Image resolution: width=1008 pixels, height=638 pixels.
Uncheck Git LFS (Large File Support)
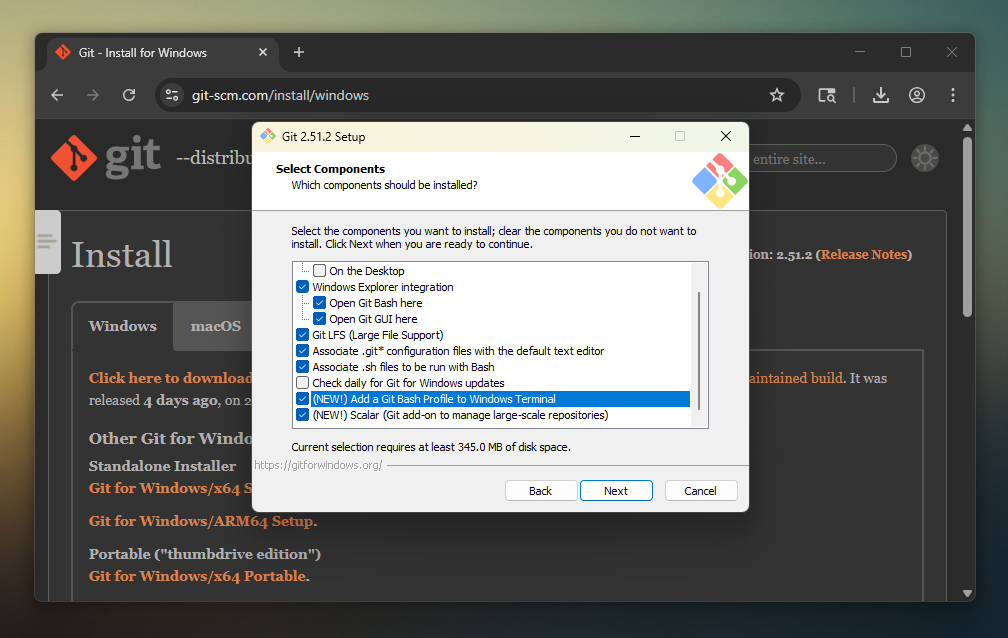click(302, 334)
